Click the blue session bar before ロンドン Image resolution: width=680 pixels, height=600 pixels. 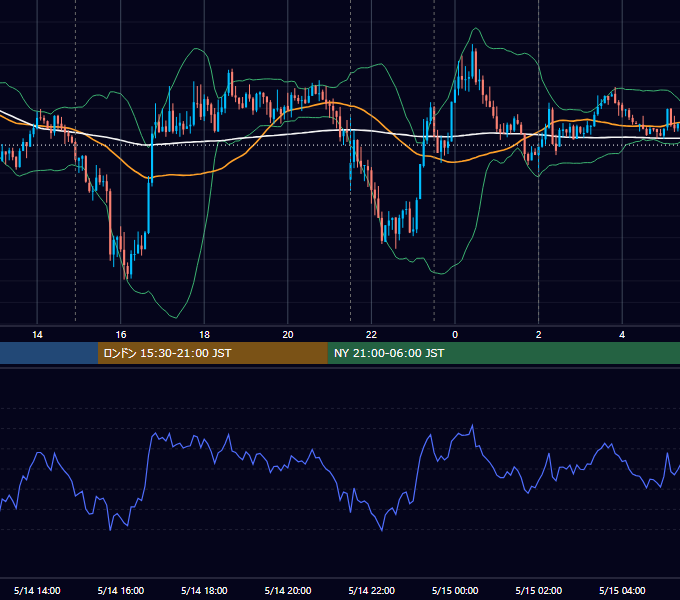coord(49,353)
